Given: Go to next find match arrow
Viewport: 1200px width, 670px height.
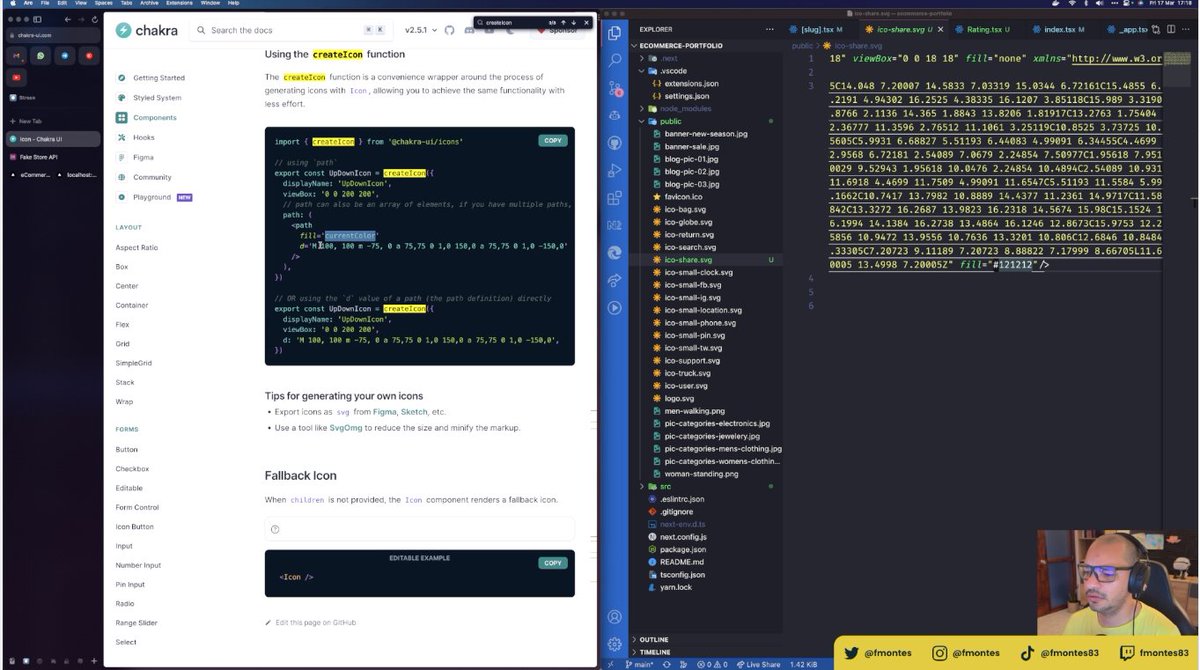Looking at the screenshot, I should pos(574,22).
